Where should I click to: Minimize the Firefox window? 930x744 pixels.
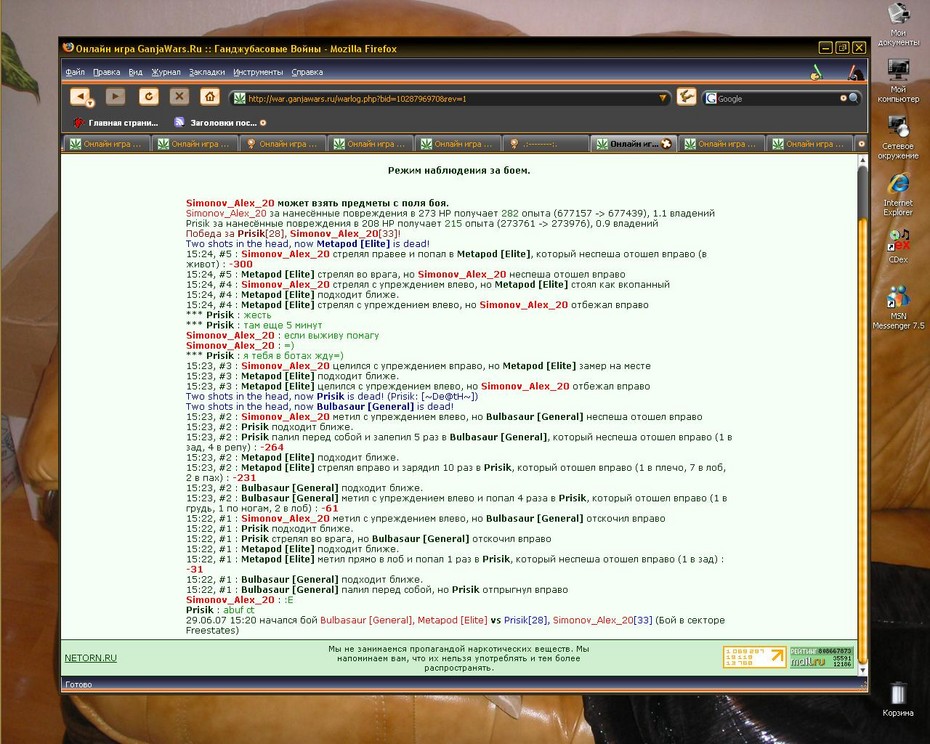825,48
